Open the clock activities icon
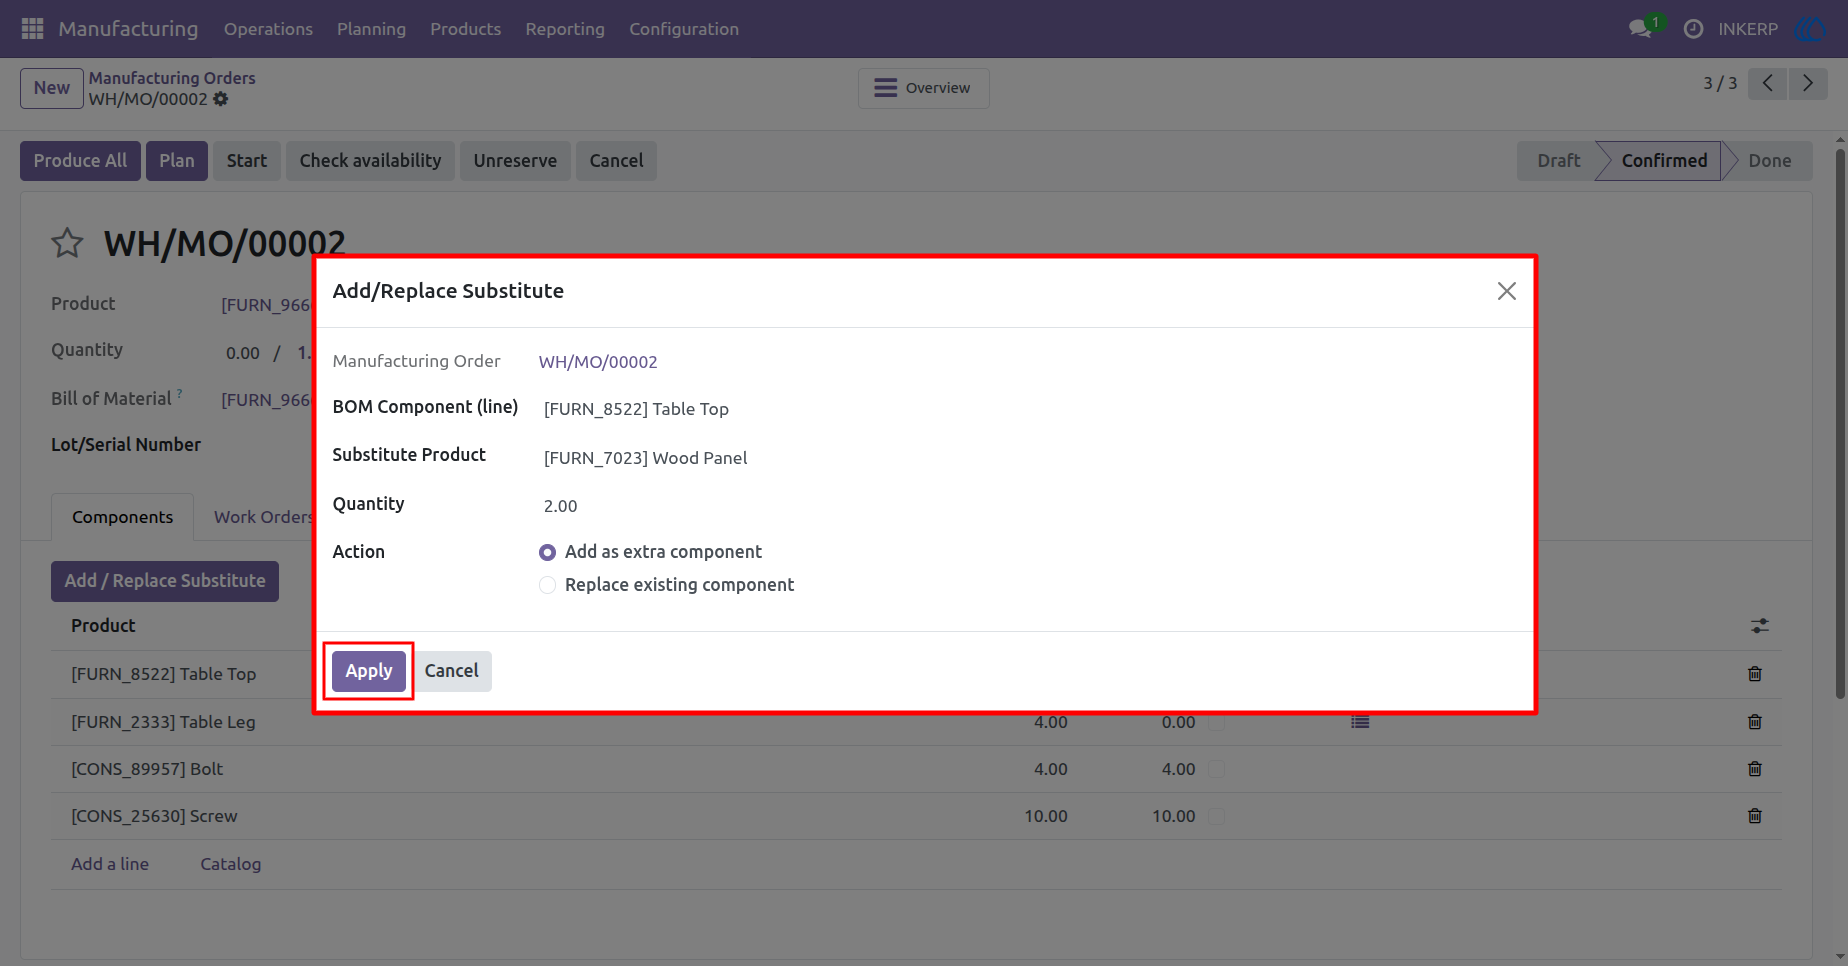 pyautogui.click(x=1693, y=29)
